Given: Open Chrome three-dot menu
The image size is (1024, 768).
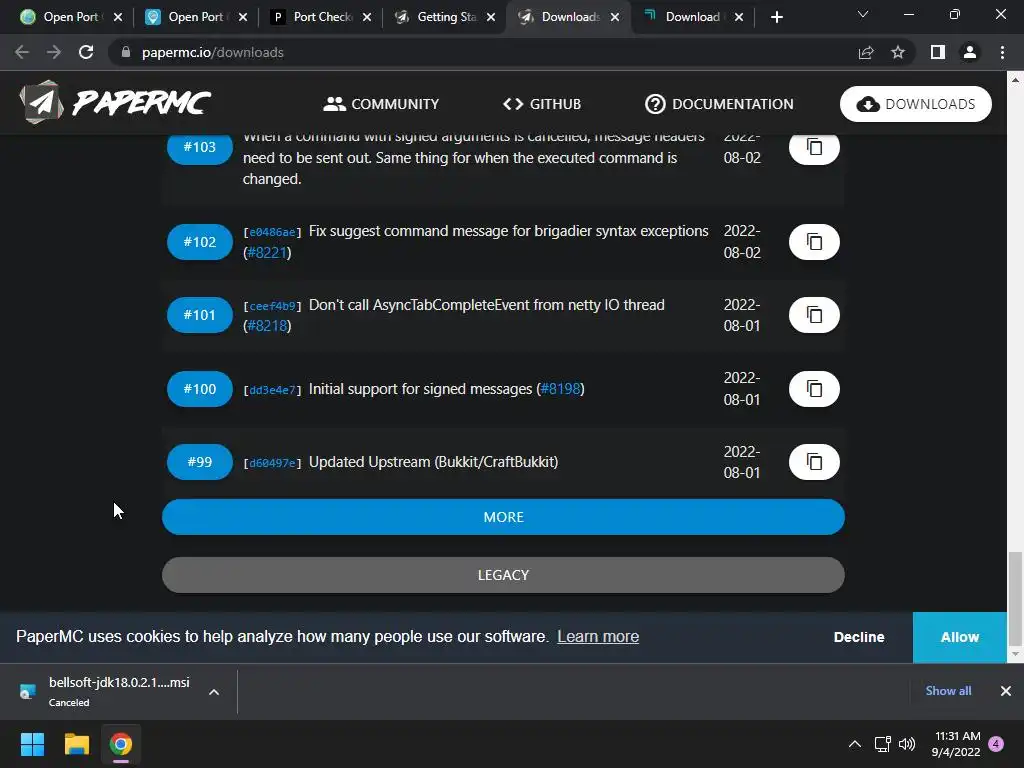Looking at the screenshot, I should (1002, 52).
